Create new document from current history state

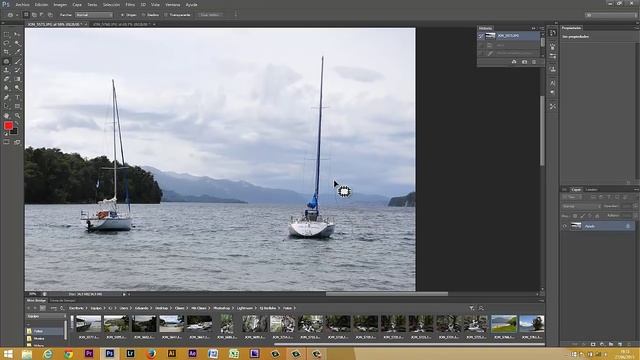514,62
